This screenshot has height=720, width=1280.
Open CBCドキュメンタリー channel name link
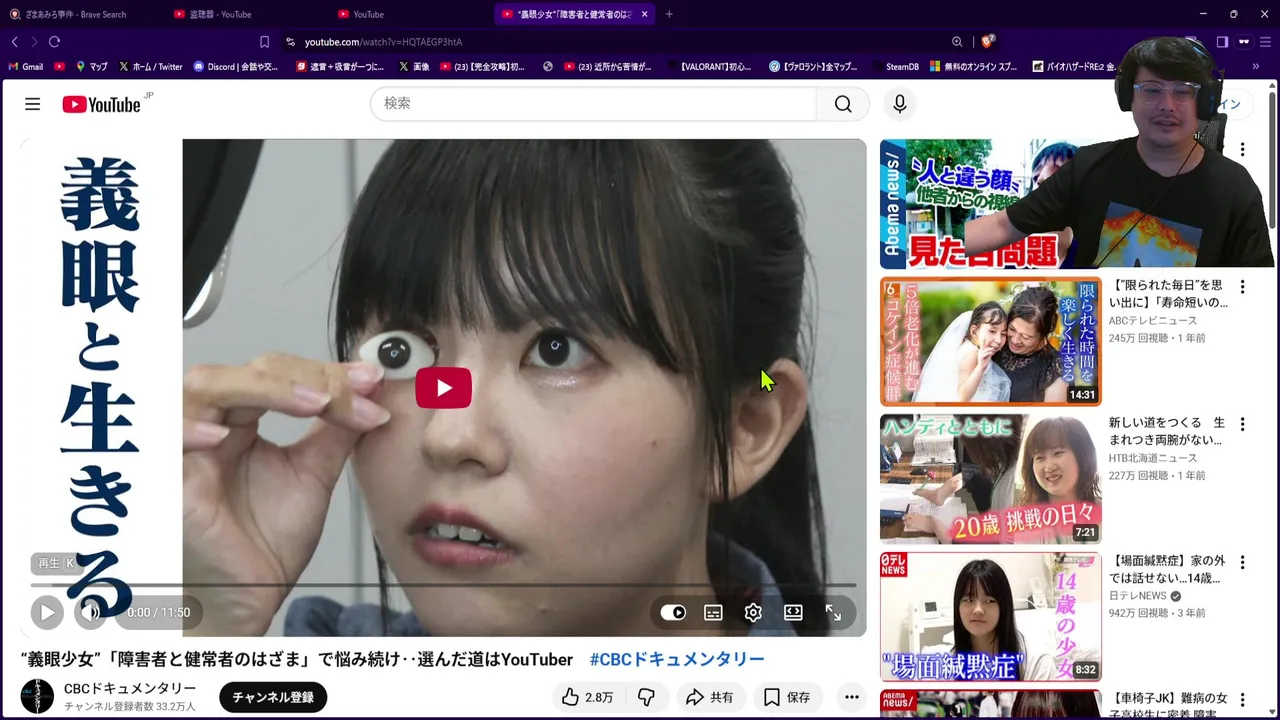(x=130, y=688)
